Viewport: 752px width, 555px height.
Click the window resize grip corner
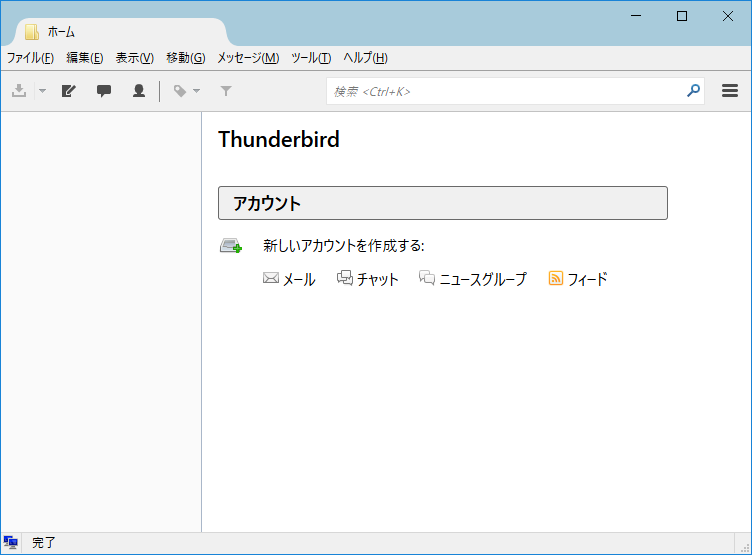(x=745, y=548)
